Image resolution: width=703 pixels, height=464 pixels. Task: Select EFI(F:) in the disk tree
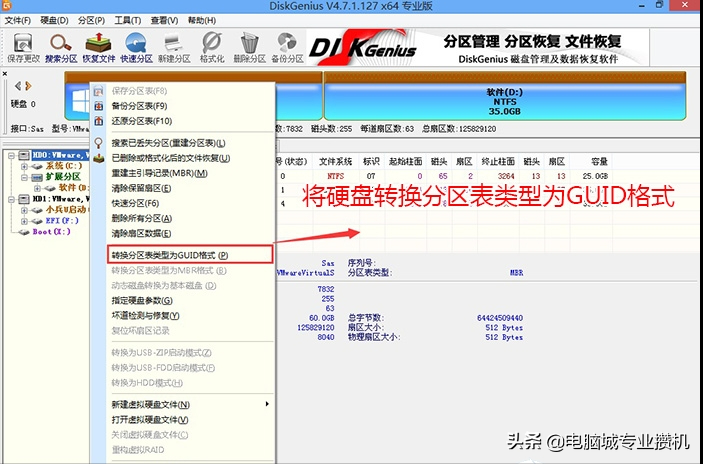pos(62,221)
